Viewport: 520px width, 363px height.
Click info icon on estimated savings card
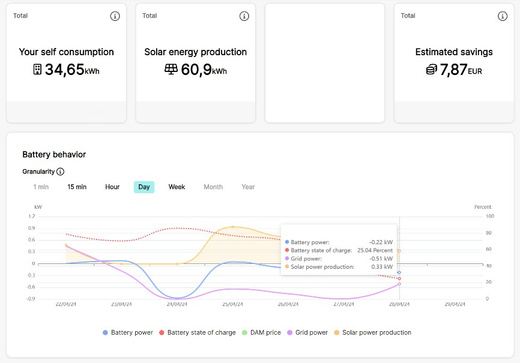coord(503,16)
